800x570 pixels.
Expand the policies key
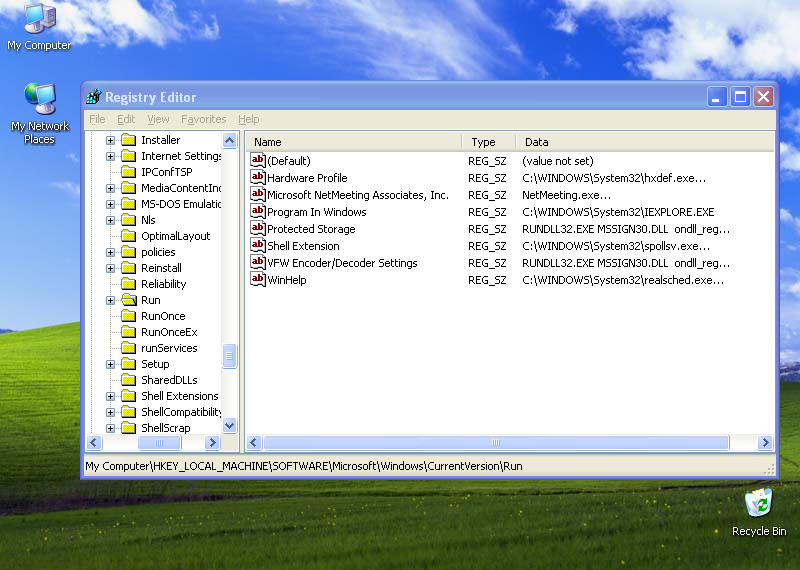point(110,252)
